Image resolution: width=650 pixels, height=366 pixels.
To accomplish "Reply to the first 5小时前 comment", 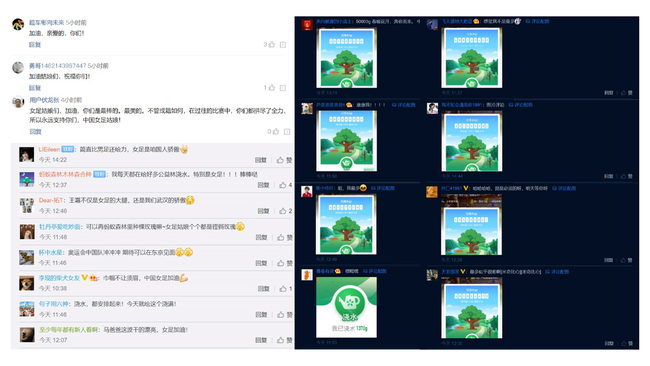I will (x=35, y=44).
